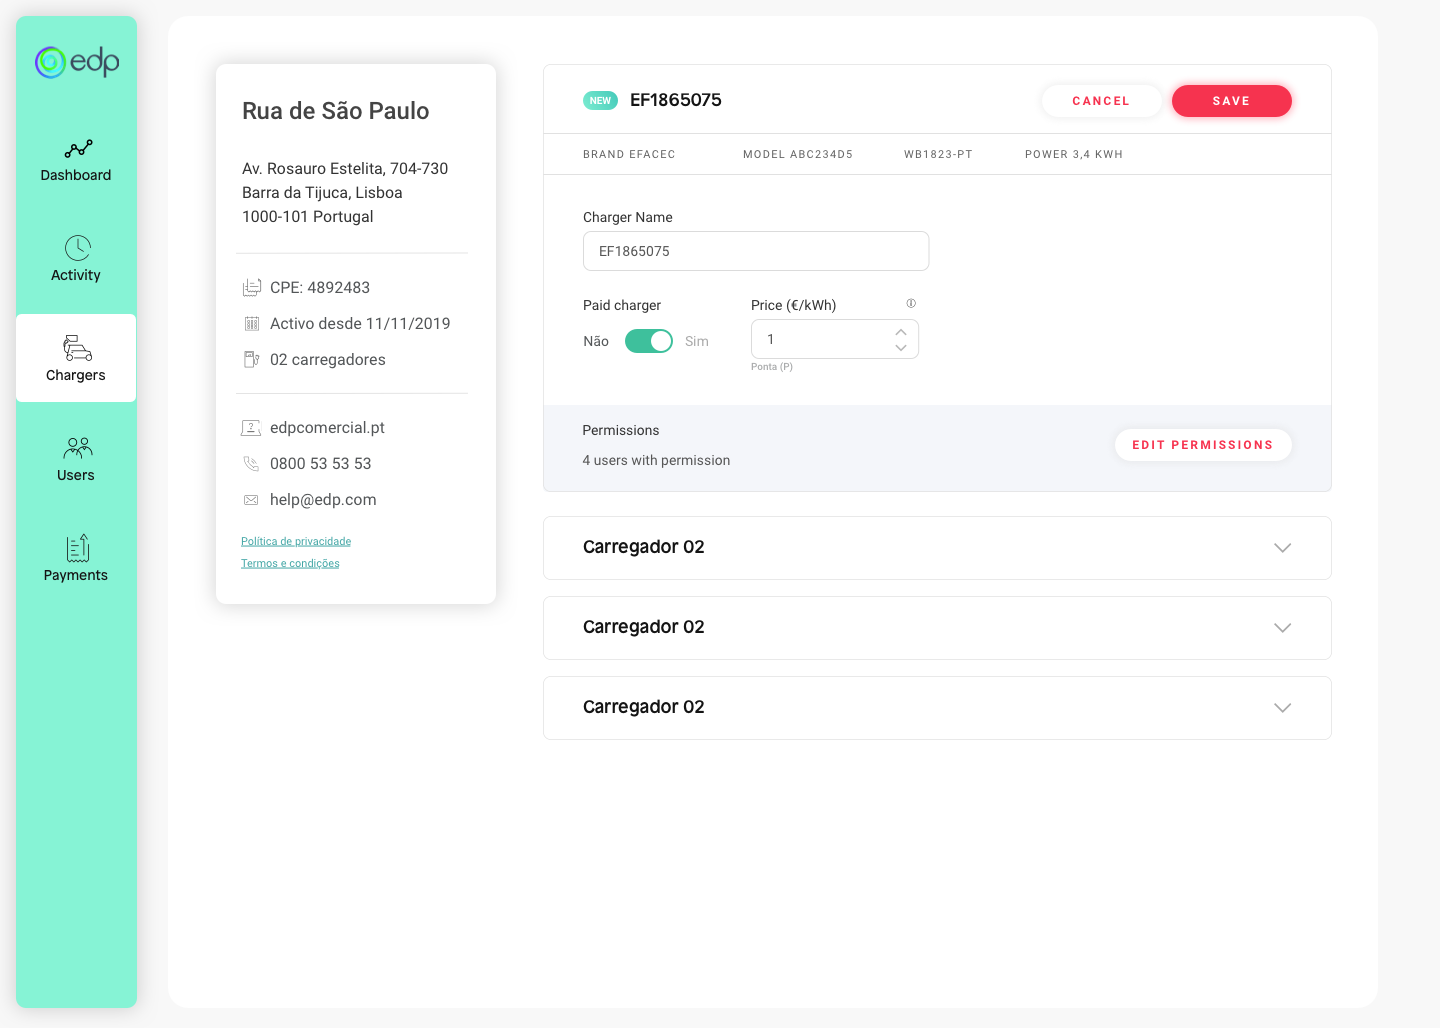Expand the second Carregador 02 panel
1440x1028 pixels.
point(937,628)
